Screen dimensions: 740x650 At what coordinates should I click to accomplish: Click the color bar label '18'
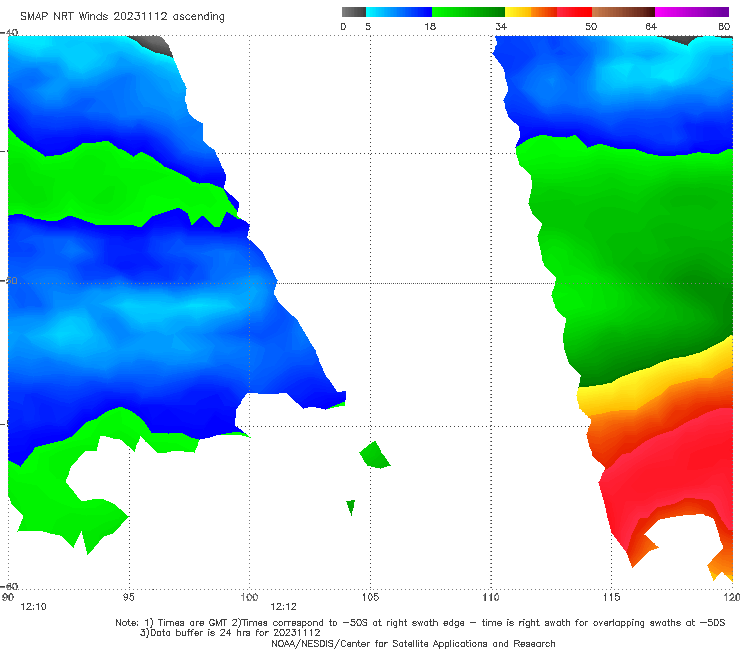[430, 27]
